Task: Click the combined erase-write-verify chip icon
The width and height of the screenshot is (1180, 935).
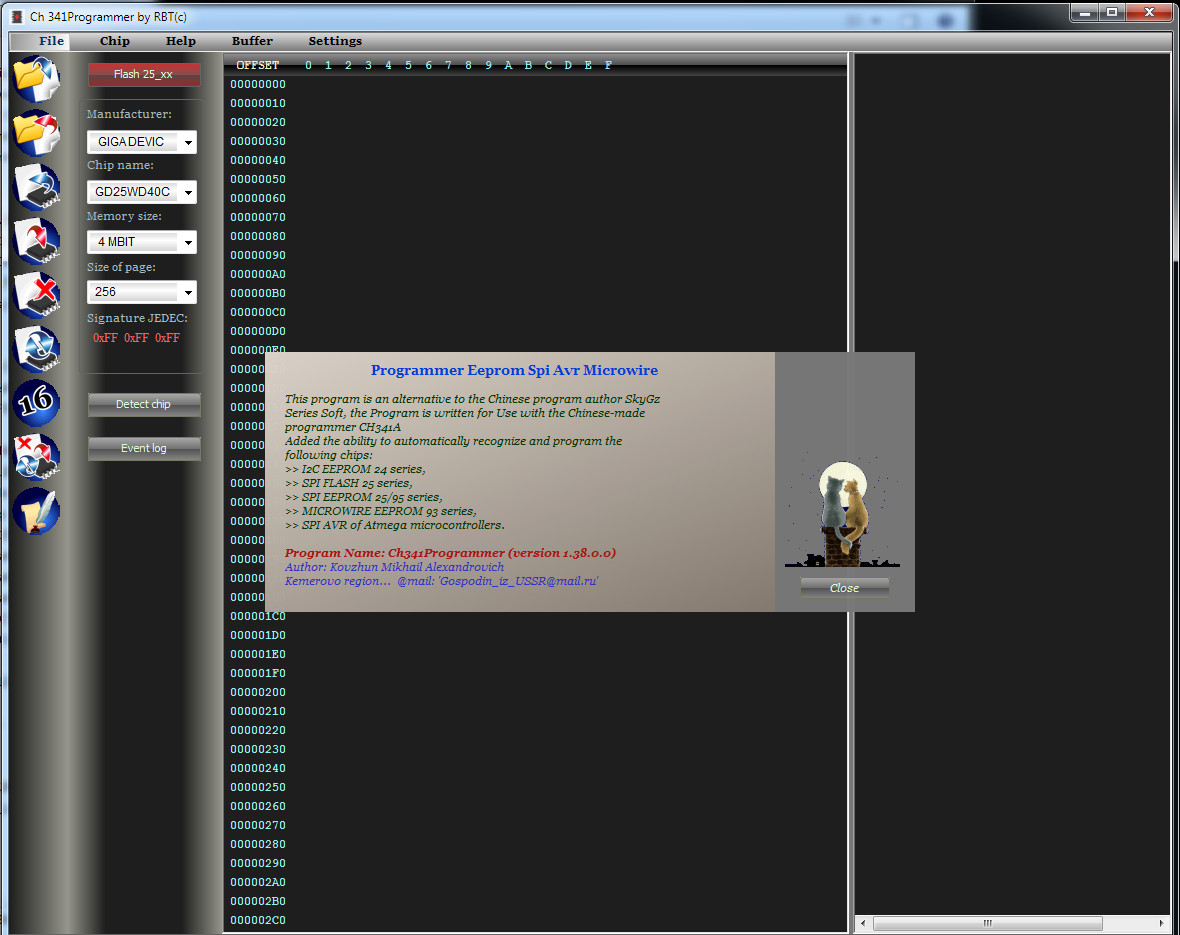Action: [36, 457]
